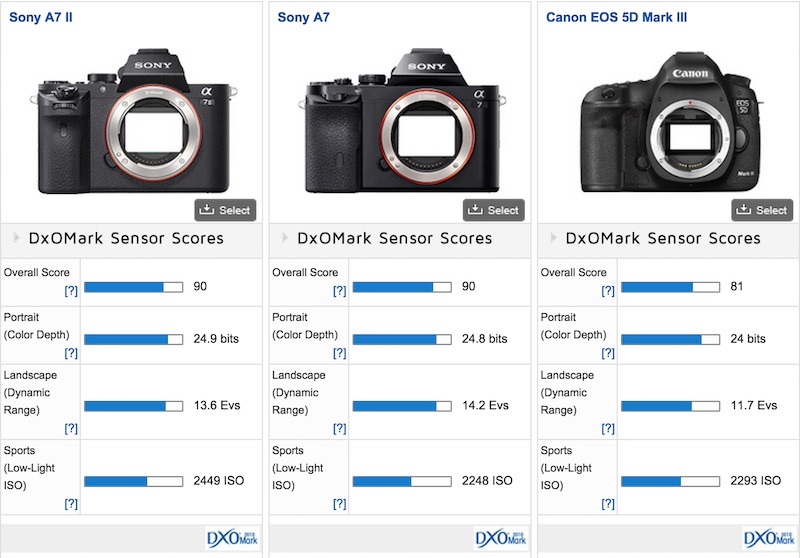This screenshot has width=800, height=558.
Task: Collapse Sony A7 DxOMark Sensor Scores arrow
Action: (285, 238)
